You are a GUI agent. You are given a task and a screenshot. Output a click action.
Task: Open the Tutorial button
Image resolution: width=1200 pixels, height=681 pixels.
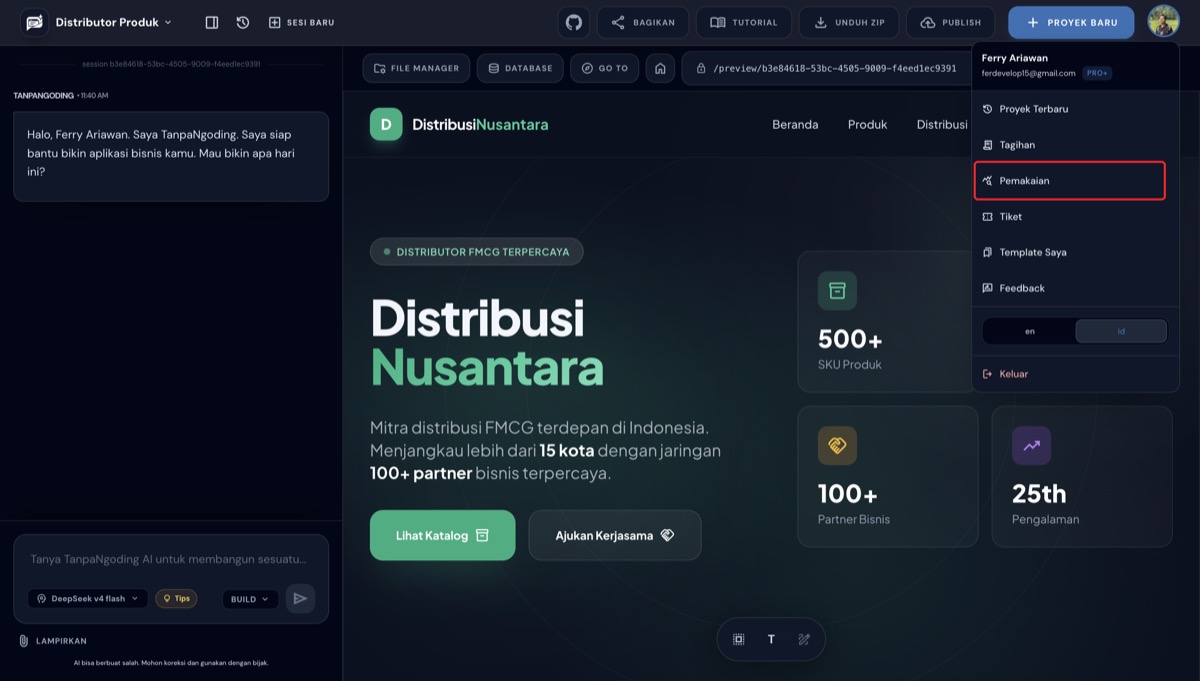[744, 22]
